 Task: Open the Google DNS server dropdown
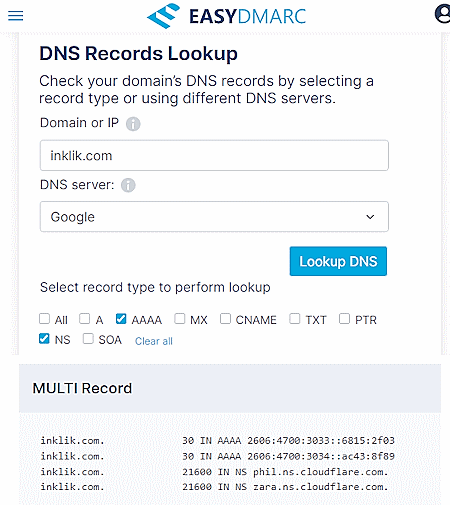pyautogui.click(x=214, y=217)
